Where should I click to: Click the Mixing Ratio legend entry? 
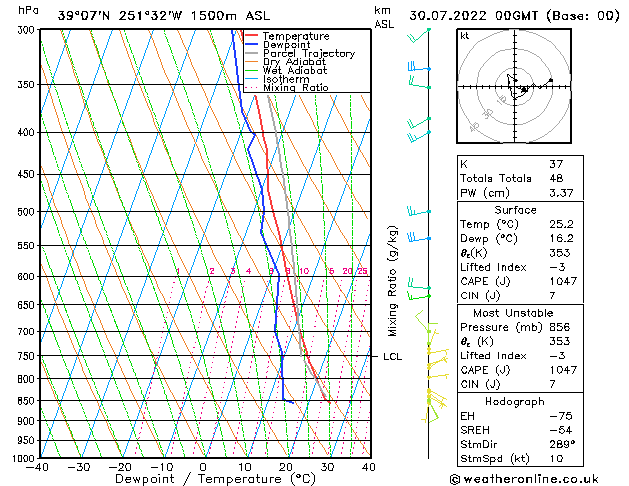tap(287, 87)
